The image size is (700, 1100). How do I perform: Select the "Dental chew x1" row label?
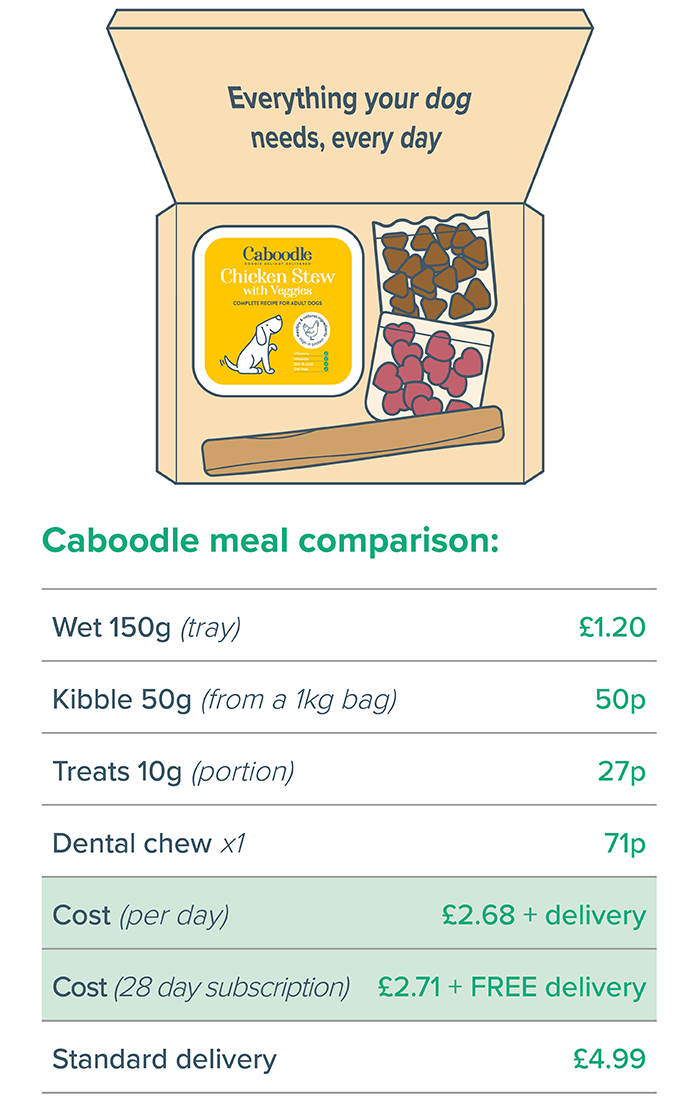[x=148, y=843]
